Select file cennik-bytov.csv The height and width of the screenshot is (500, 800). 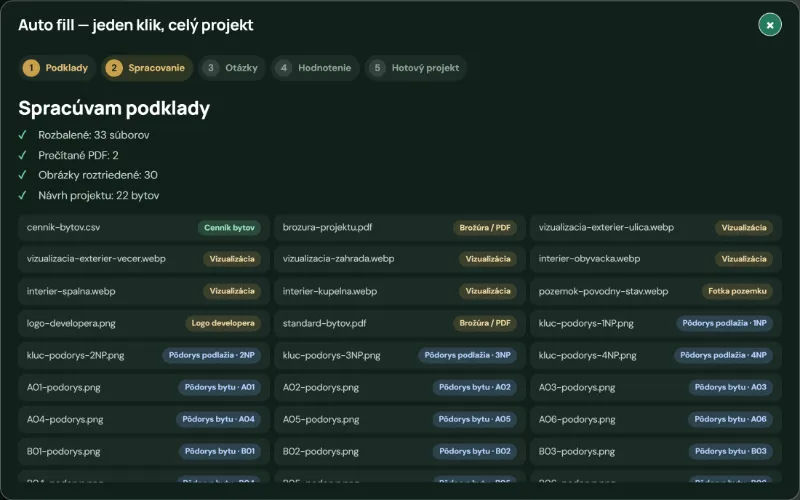[x=144, y=228]
